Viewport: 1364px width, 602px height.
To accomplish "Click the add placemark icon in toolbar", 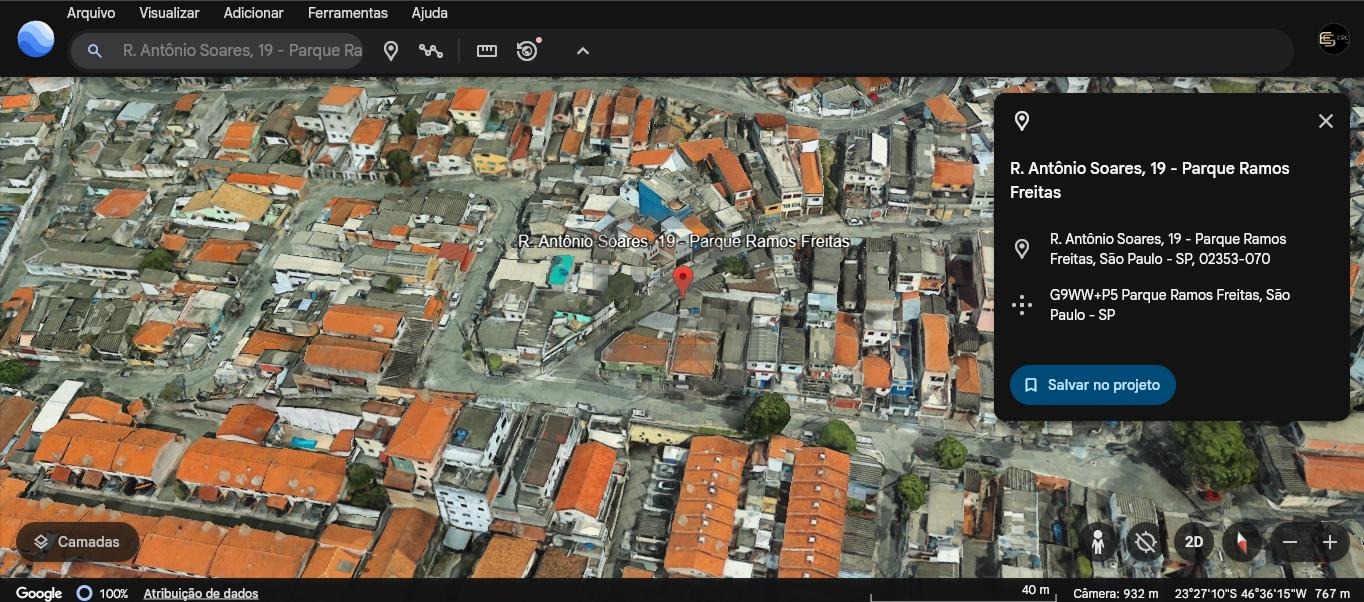I will click(x=391, y=50).
